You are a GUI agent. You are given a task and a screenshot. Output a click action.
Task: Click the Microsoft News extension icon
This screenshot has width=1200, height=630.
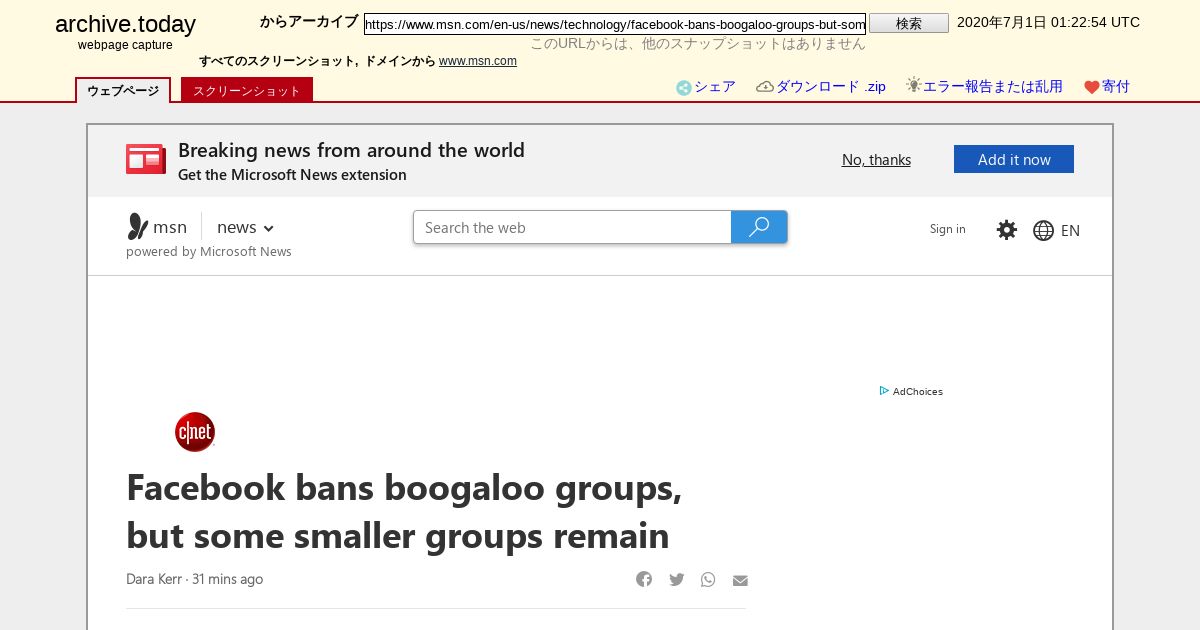tap(146, 160)
